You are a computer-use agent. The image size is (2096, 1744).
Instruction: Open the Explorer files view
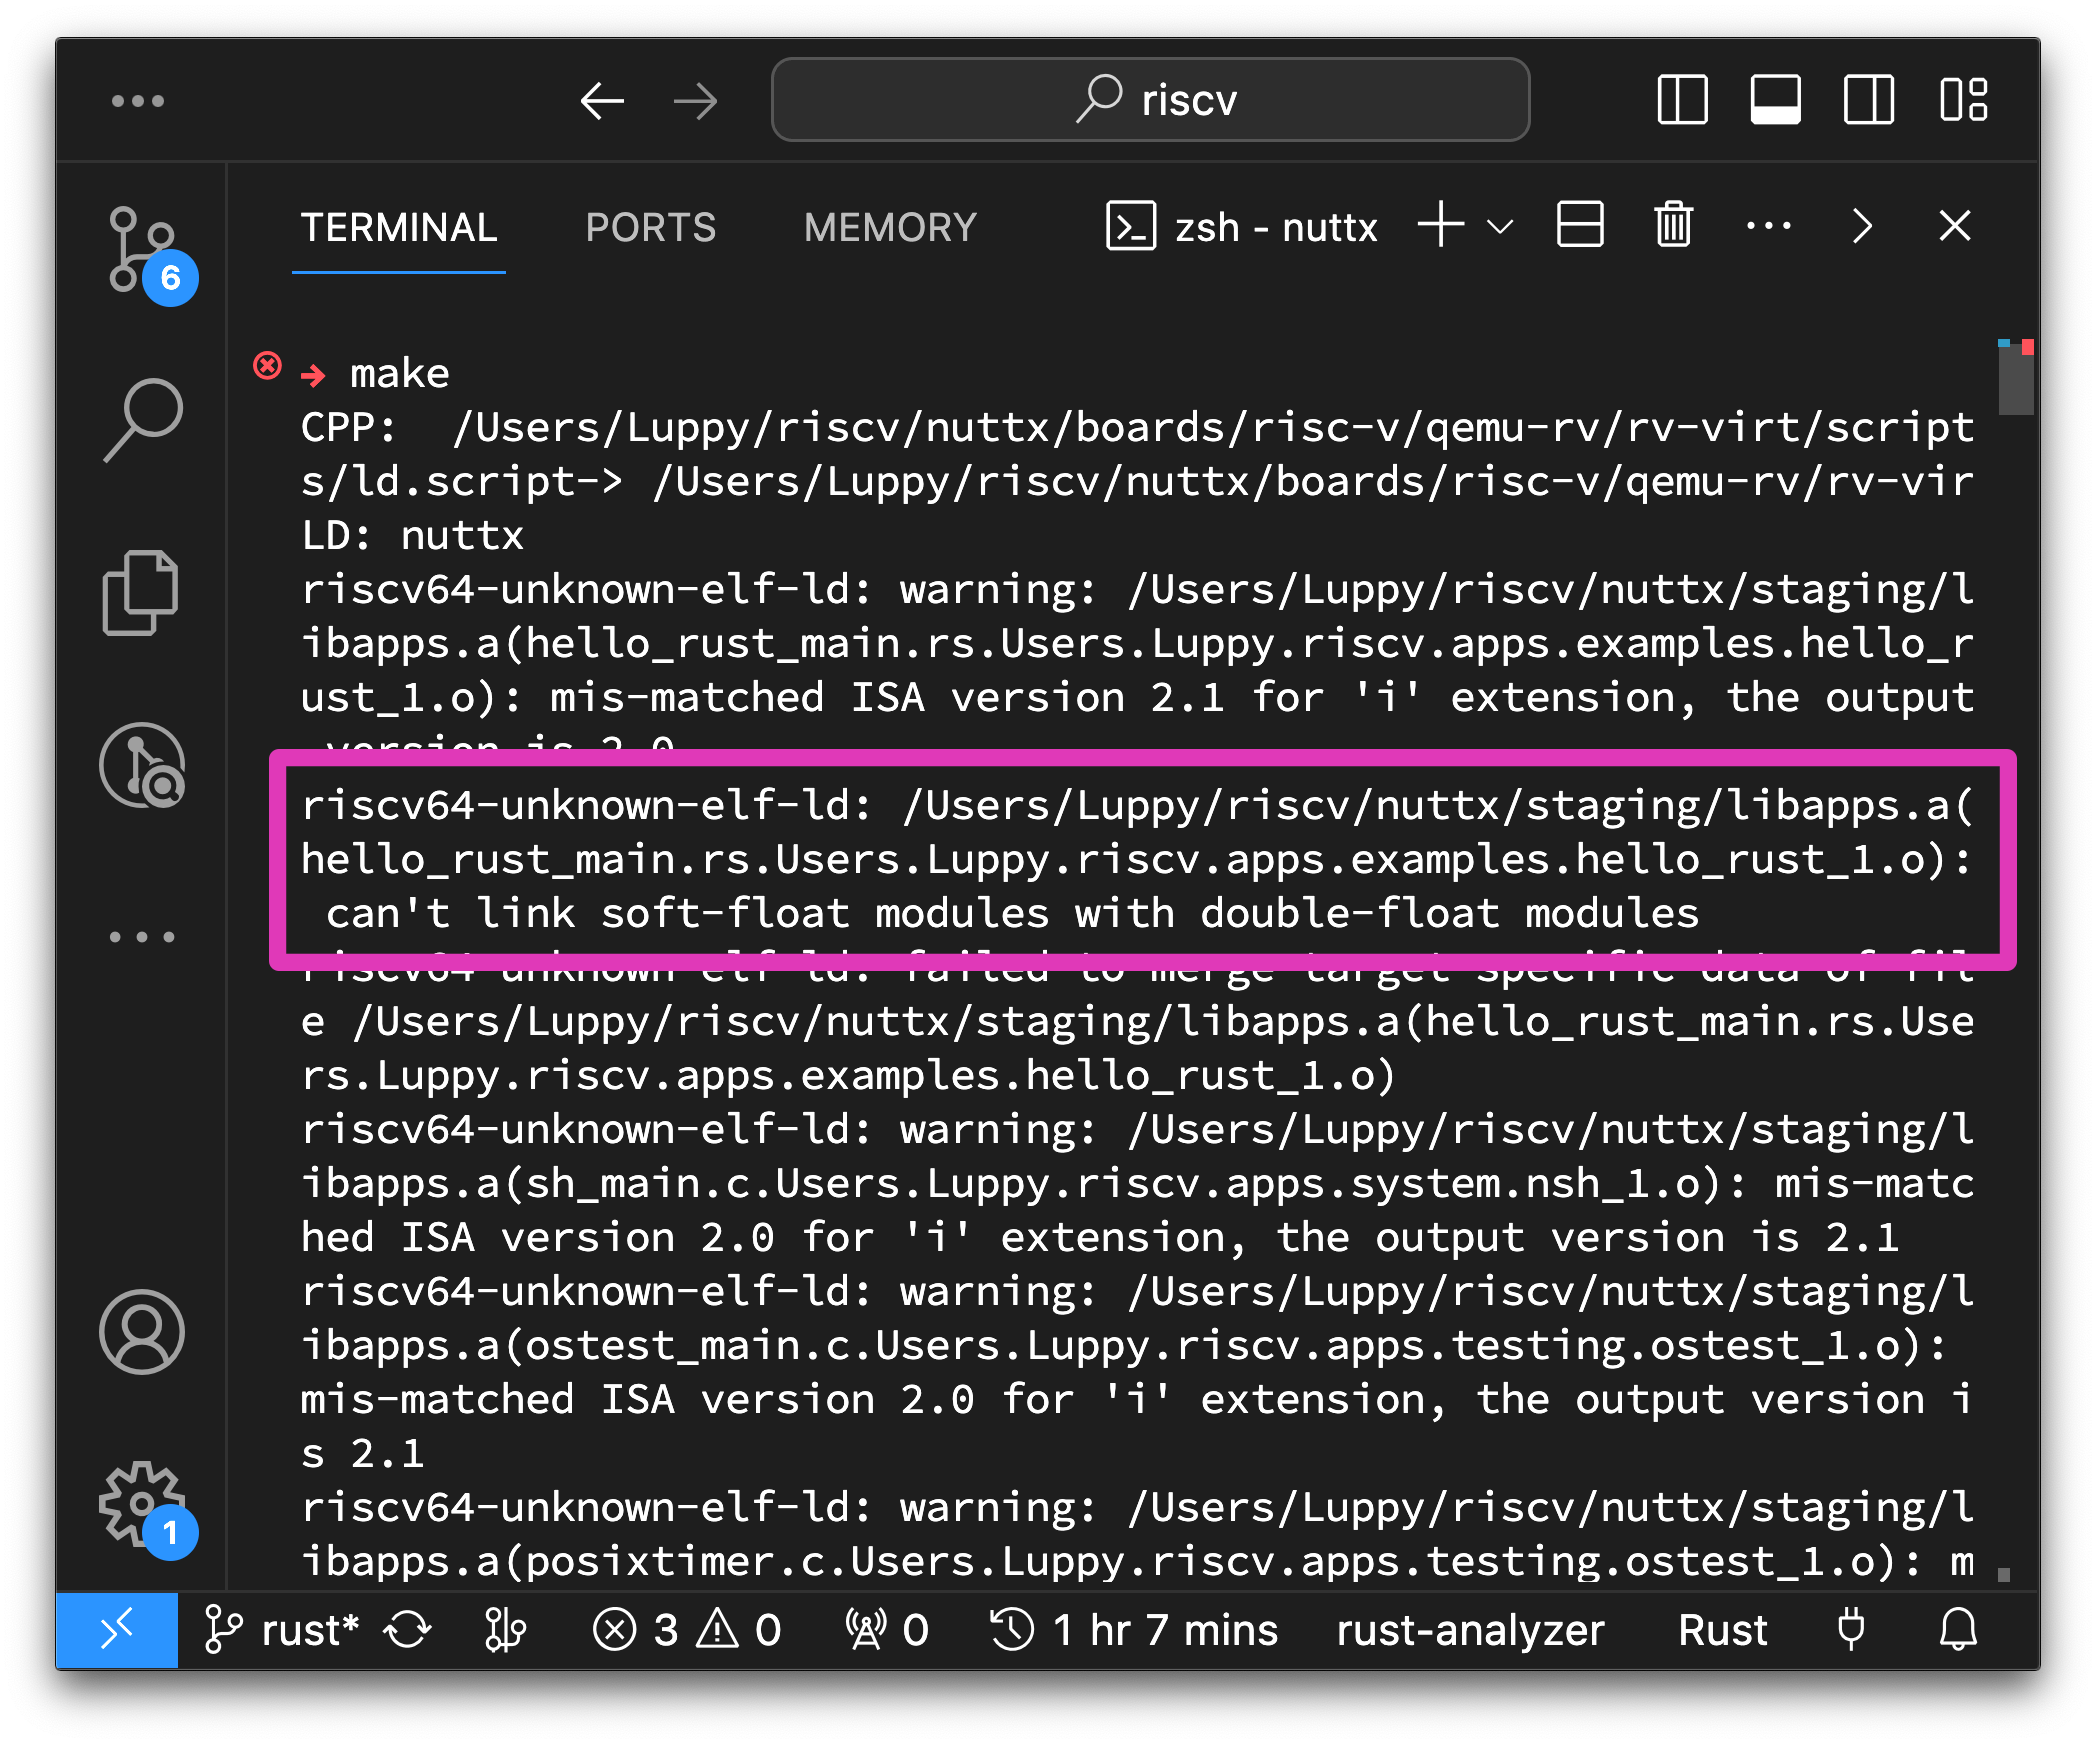[x=140, y=592]
